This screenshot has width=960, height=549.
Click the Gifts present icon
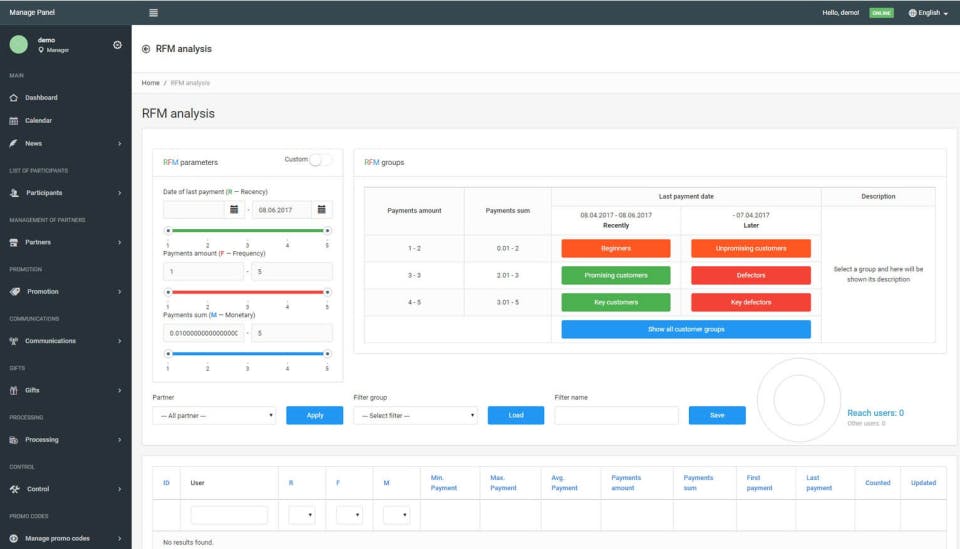[x=13, y=390]
